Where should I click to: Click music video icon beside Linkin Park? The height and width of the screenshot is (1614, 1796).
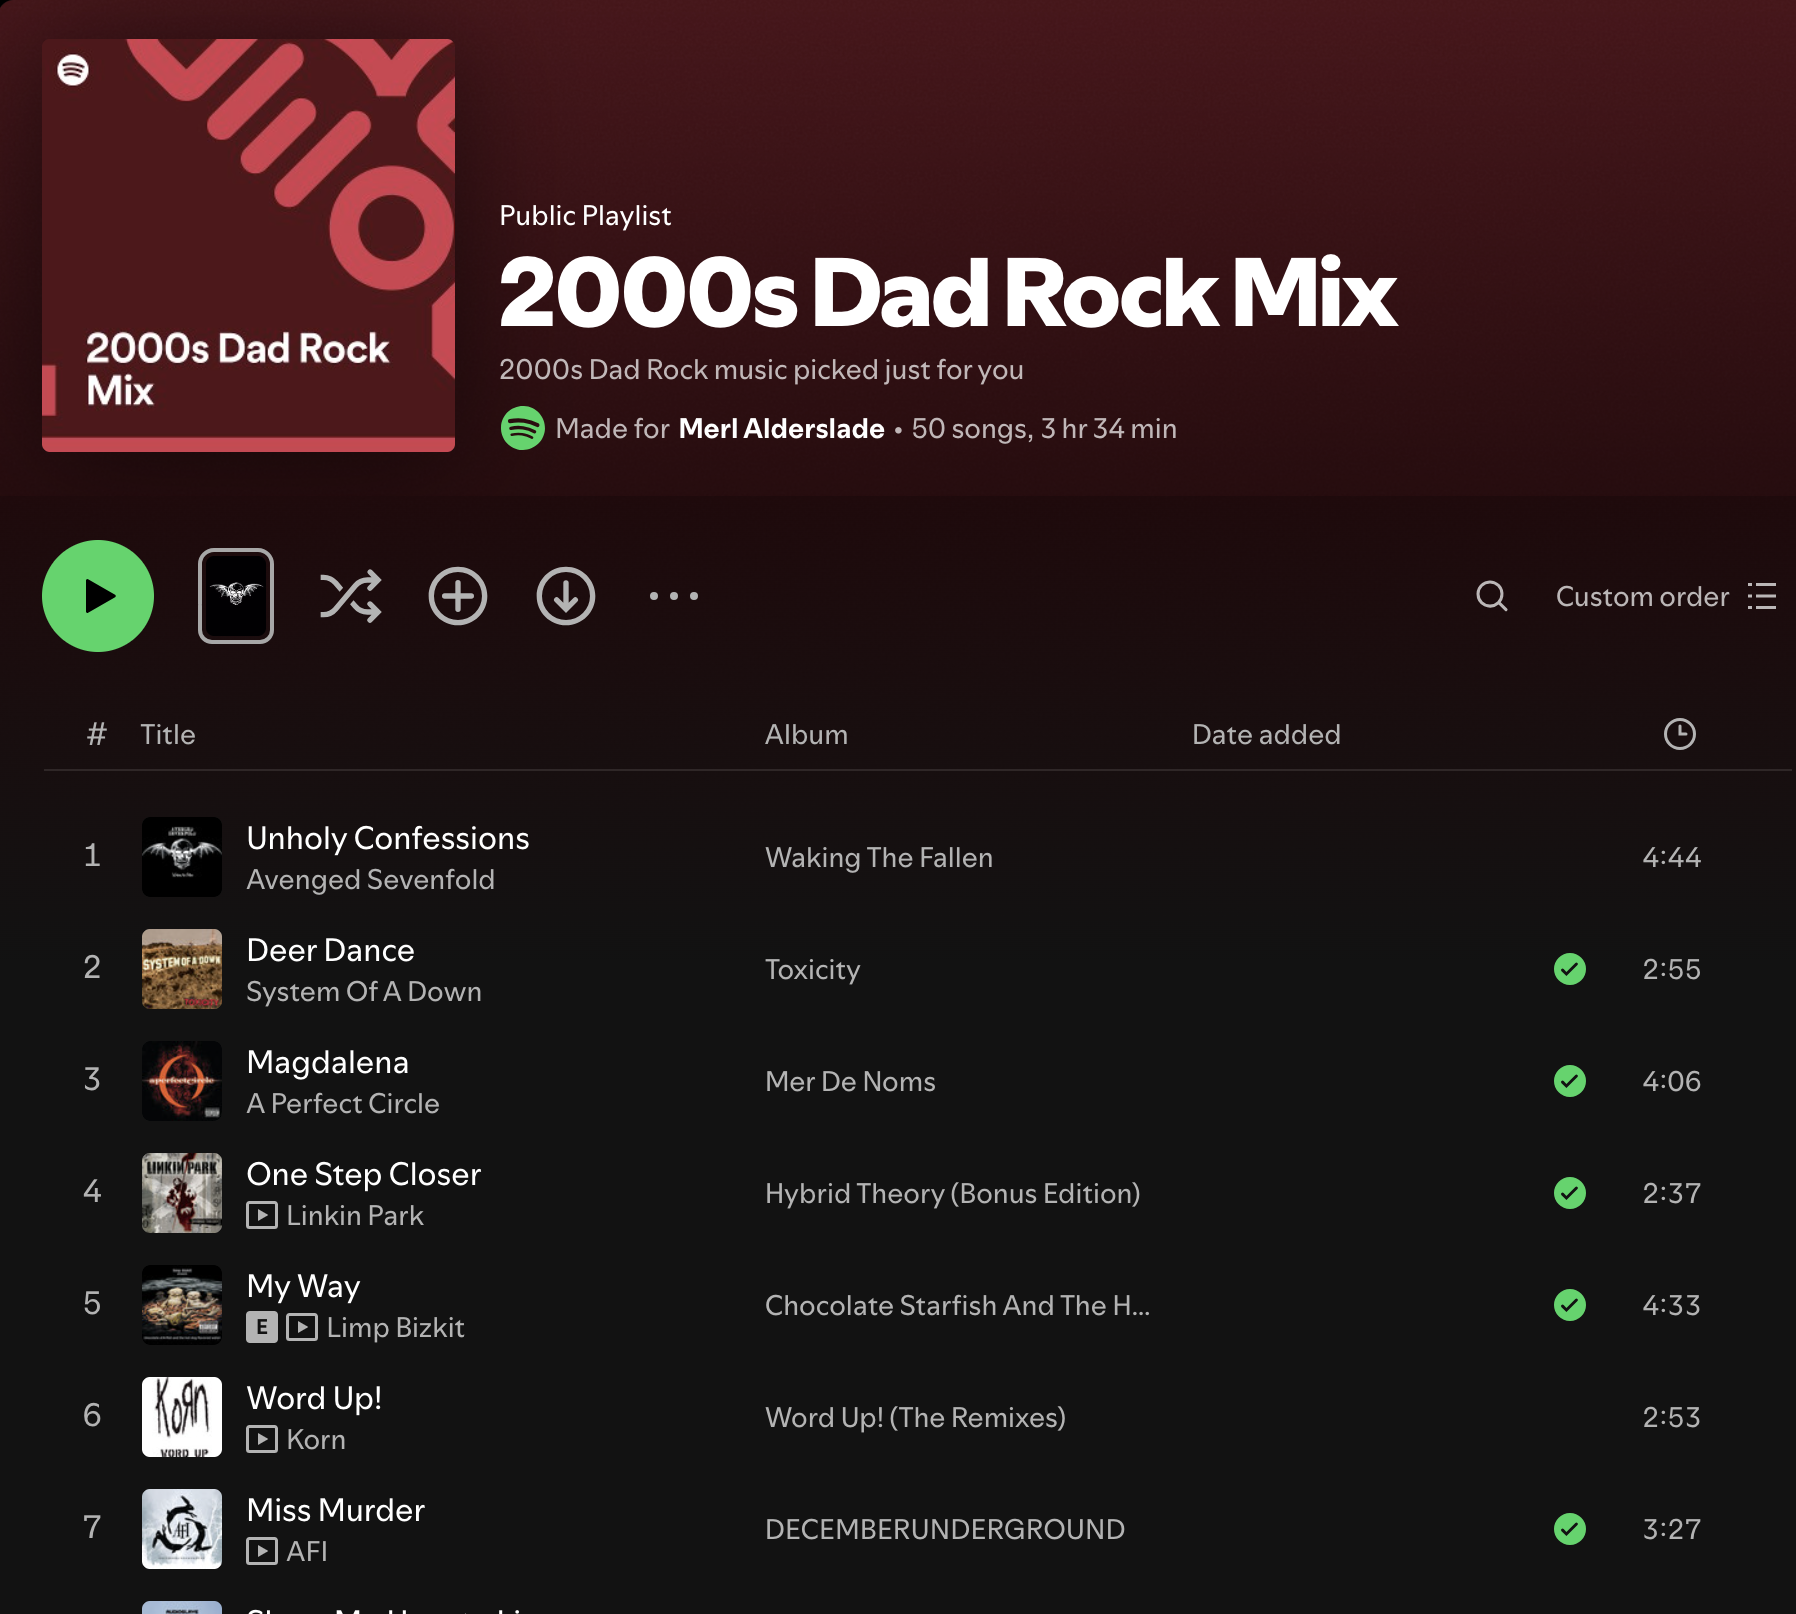pyautogui.click(x=262, y=1215)
